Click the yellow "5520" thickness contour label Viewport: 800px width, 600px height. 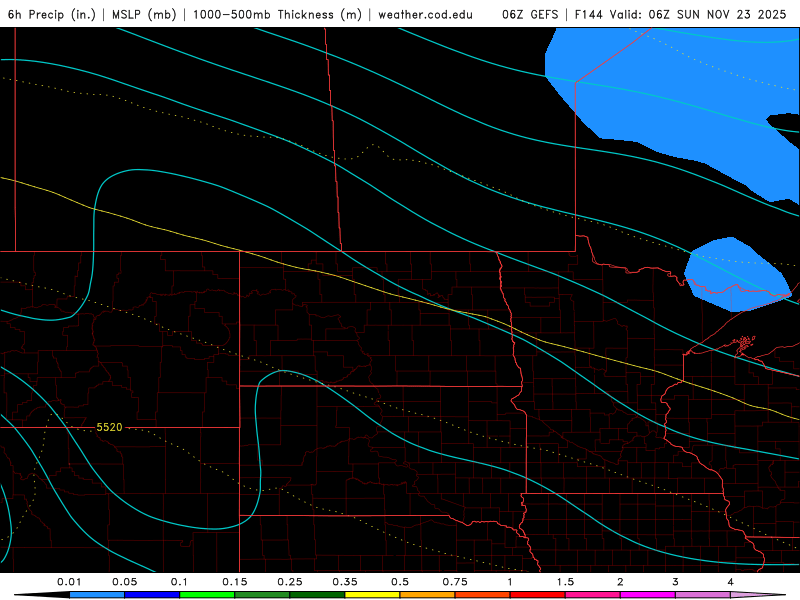point(109,427)
